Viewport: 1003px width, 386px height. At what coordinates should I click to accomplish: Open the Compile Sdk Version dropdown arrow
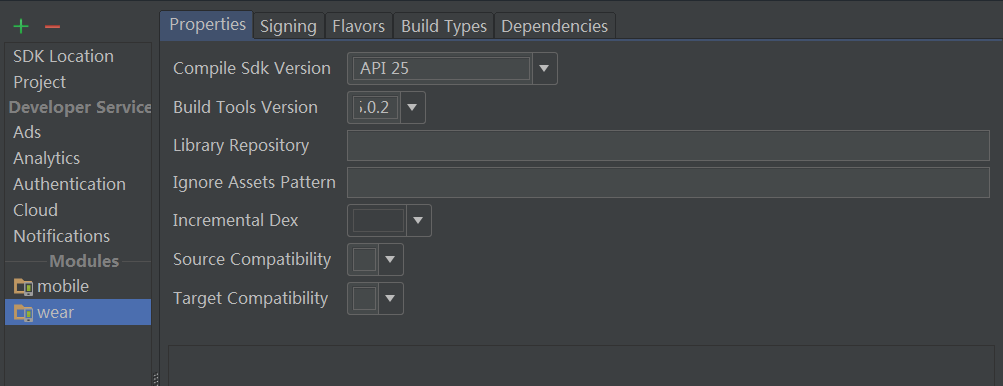pyautogui.click(x=544, y=68)
